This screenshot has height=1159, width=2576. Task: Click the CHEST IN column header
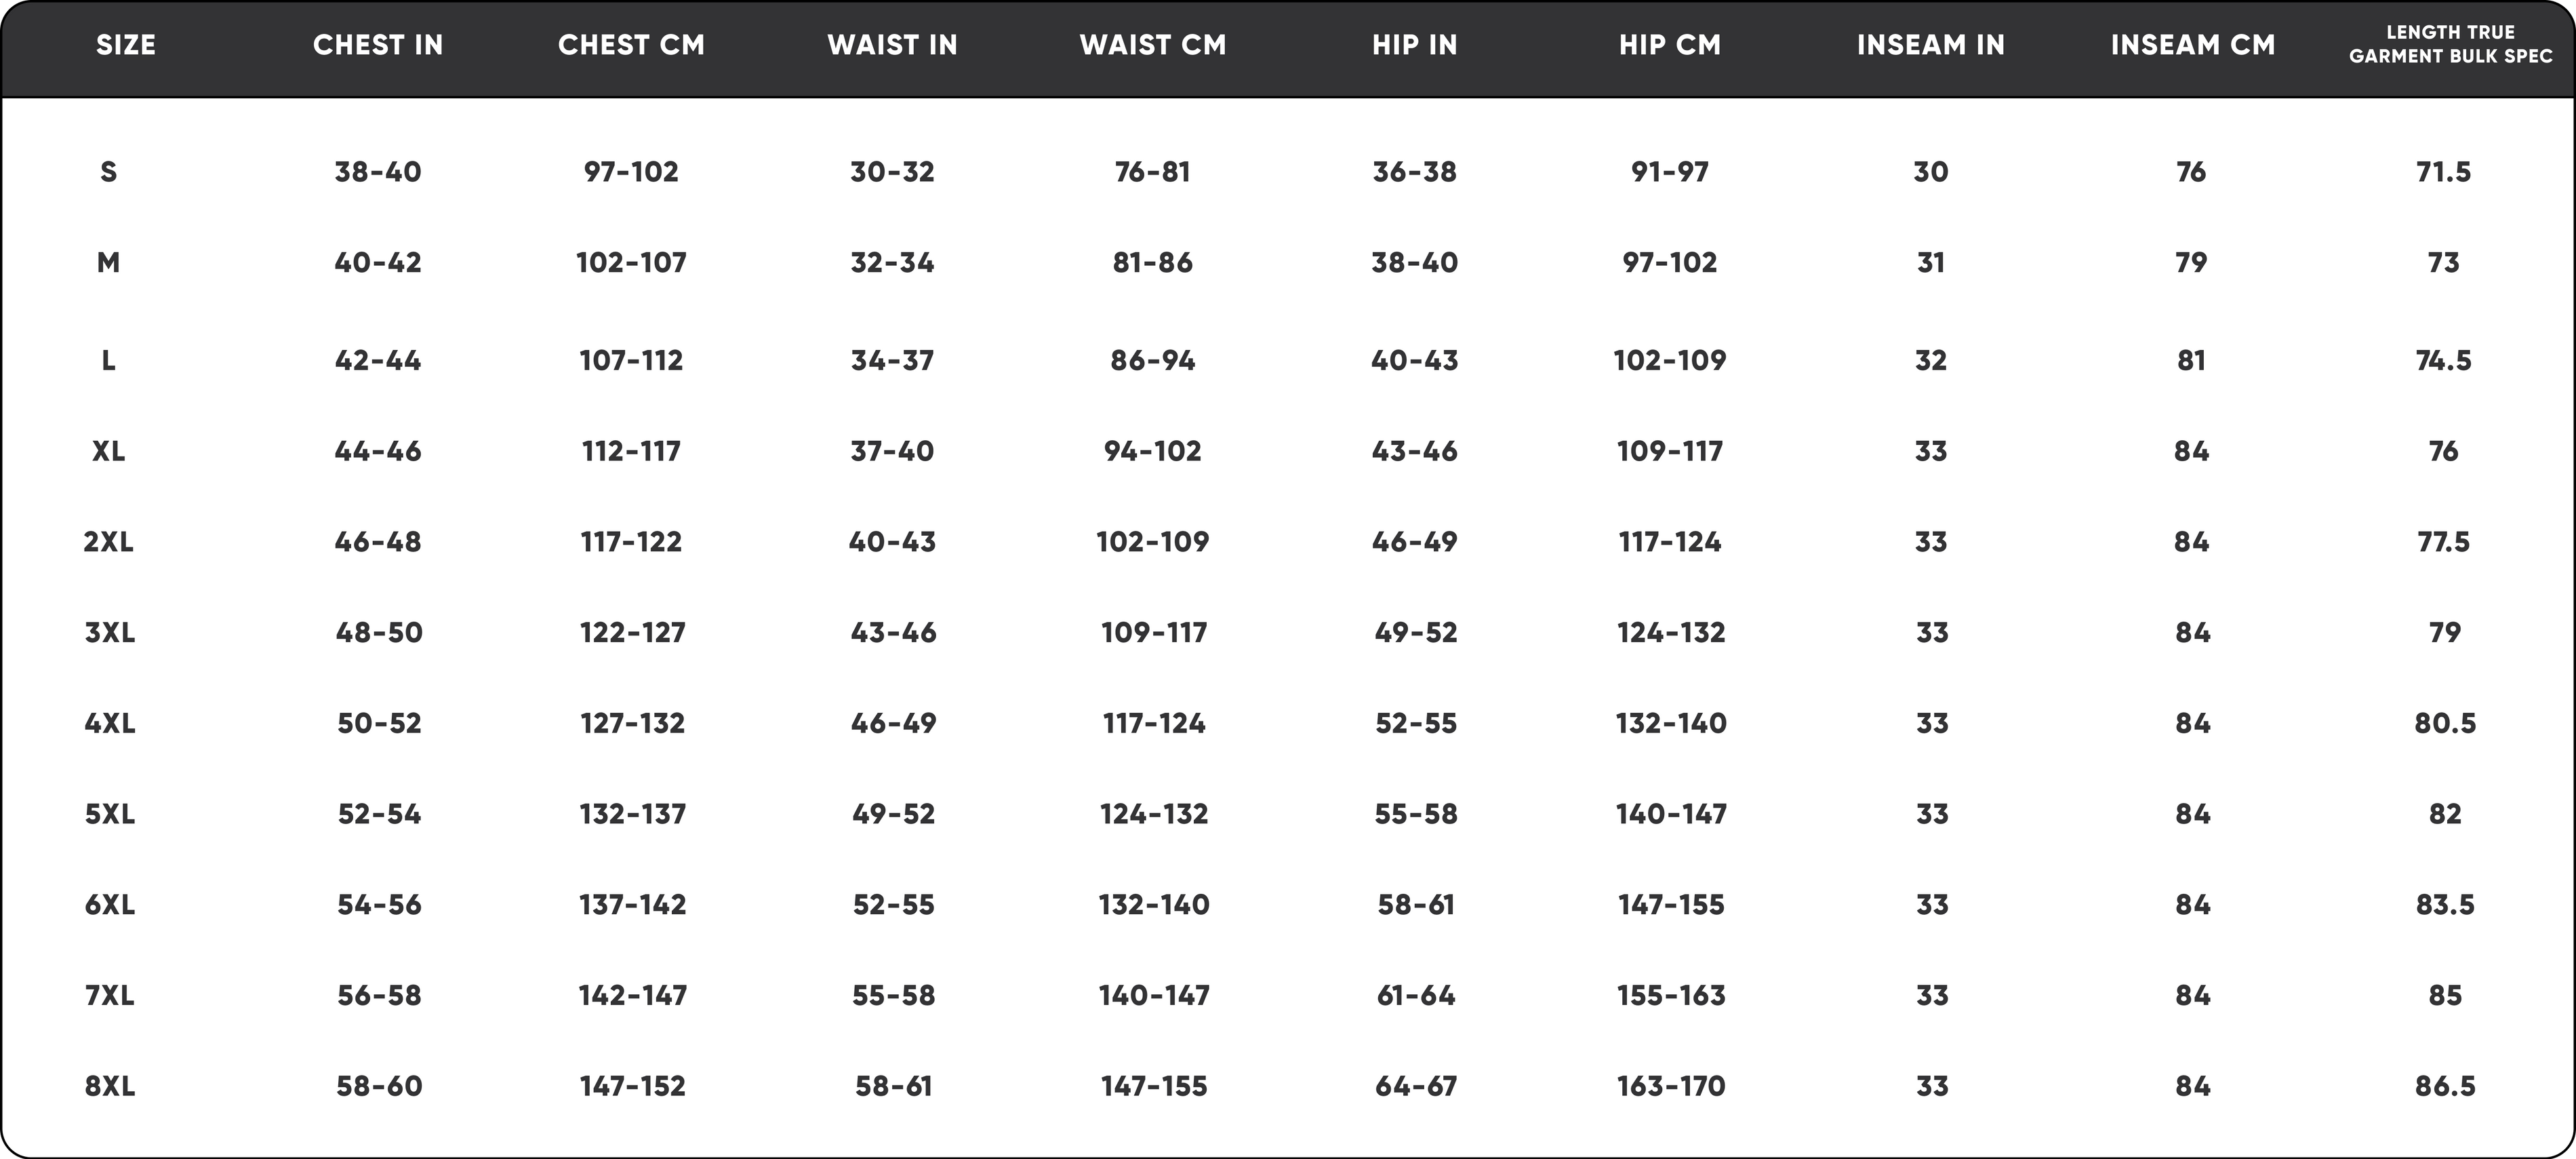tap(378, 45)
